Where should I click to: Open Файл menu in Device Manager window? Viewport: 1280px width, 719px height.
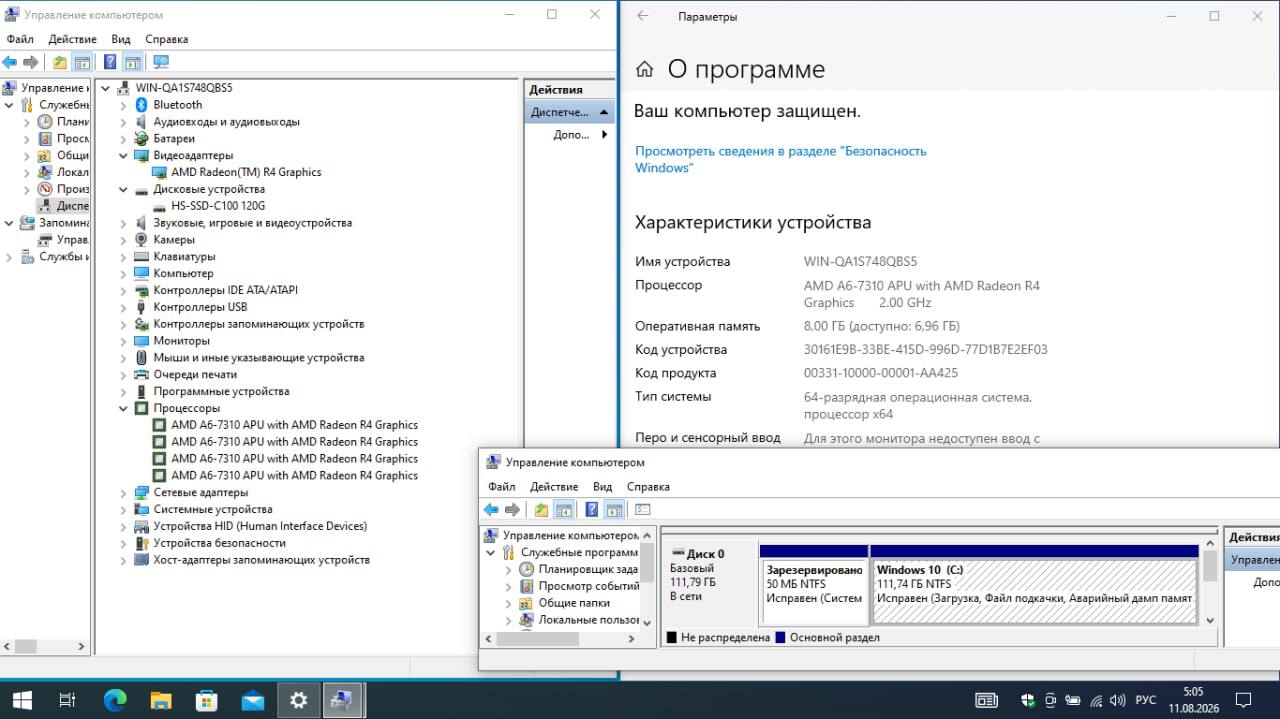coord(20,39)
